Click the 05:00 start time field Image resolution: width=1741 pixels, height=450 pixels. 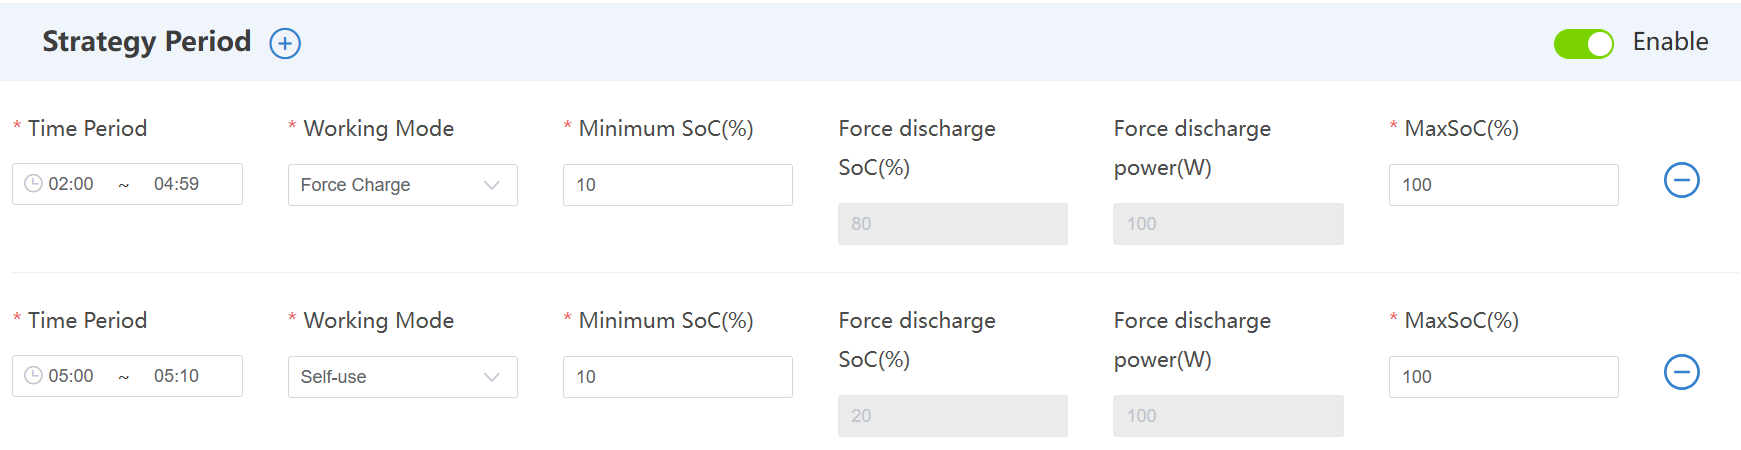pyautogui.click(x=71, y=376)
